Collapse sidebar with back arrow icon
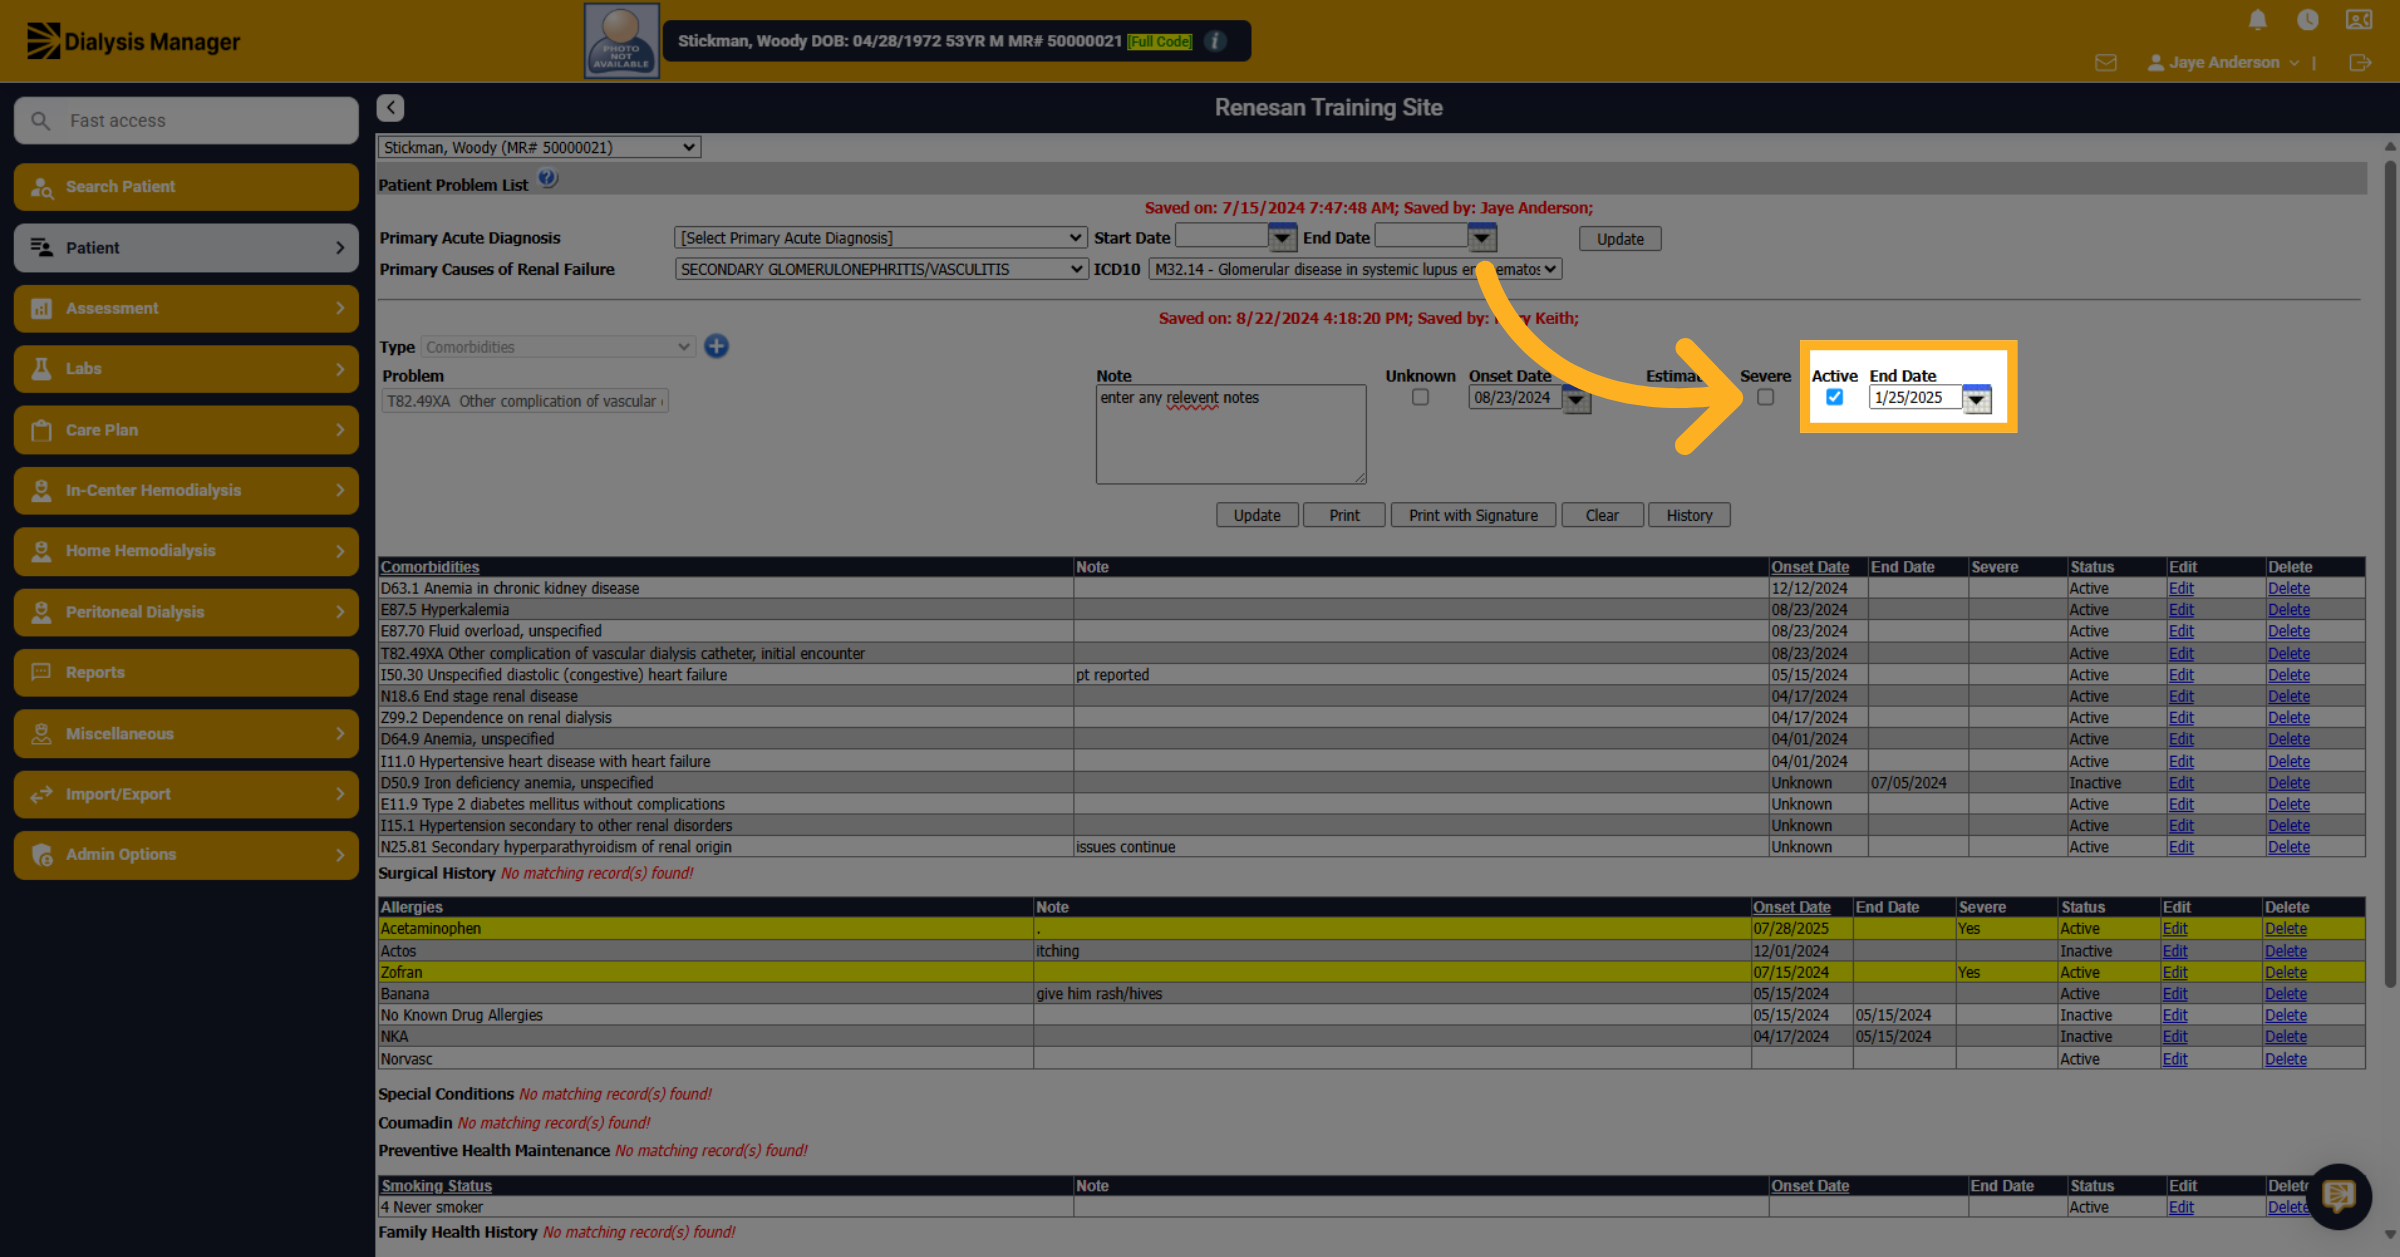 390,107
